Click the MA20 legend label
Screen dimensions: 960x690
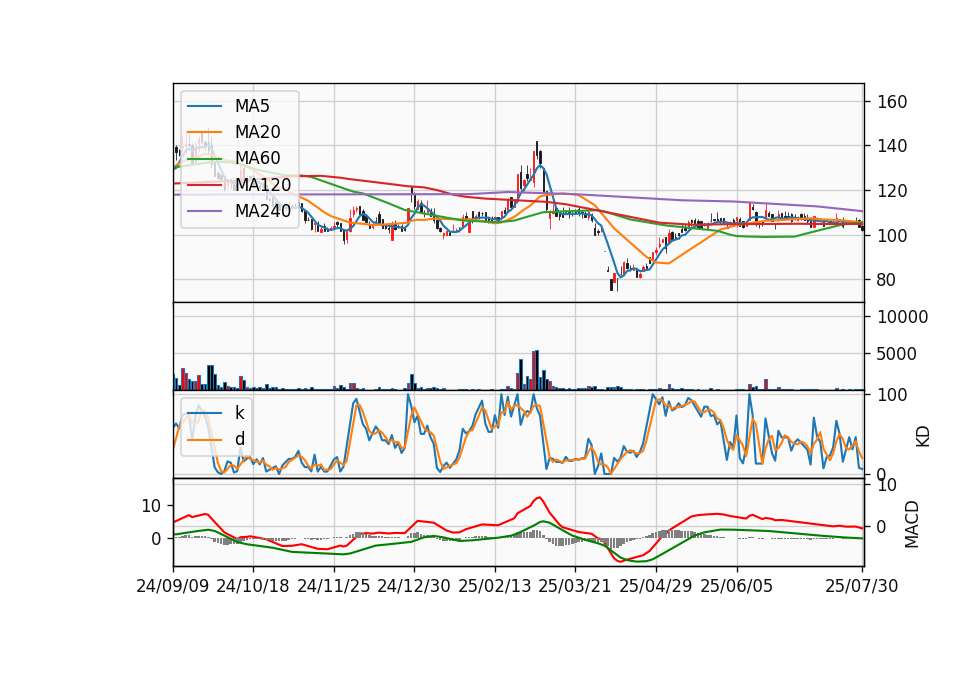[x=257, y=132]
